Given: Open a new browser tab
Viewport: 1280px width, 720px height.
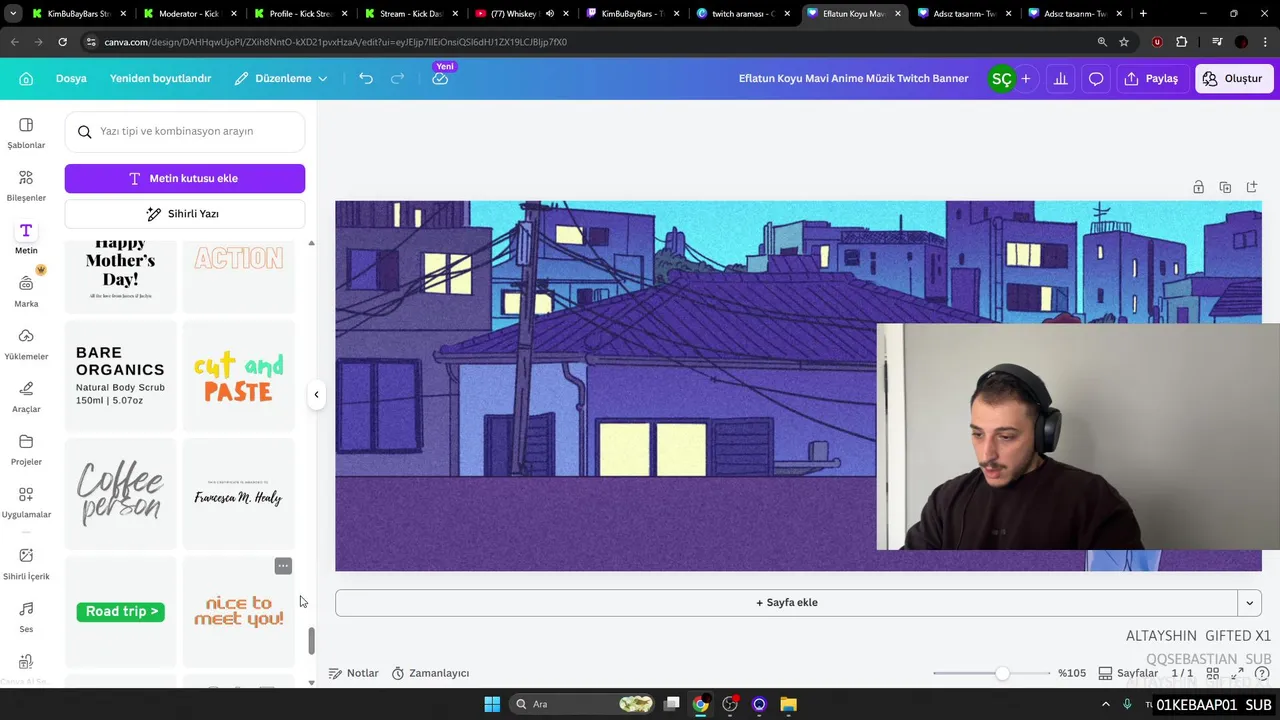Looking at the screenshot, I should (1143, 14).
